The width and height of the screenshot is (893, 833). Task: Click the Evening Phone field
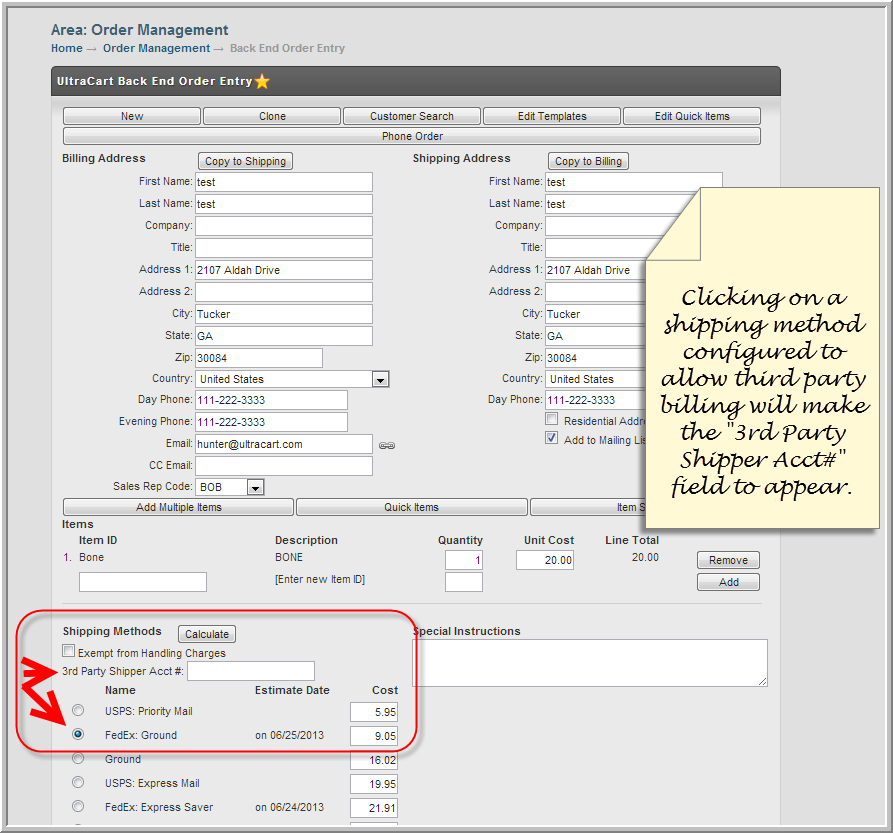click(271, 422)
